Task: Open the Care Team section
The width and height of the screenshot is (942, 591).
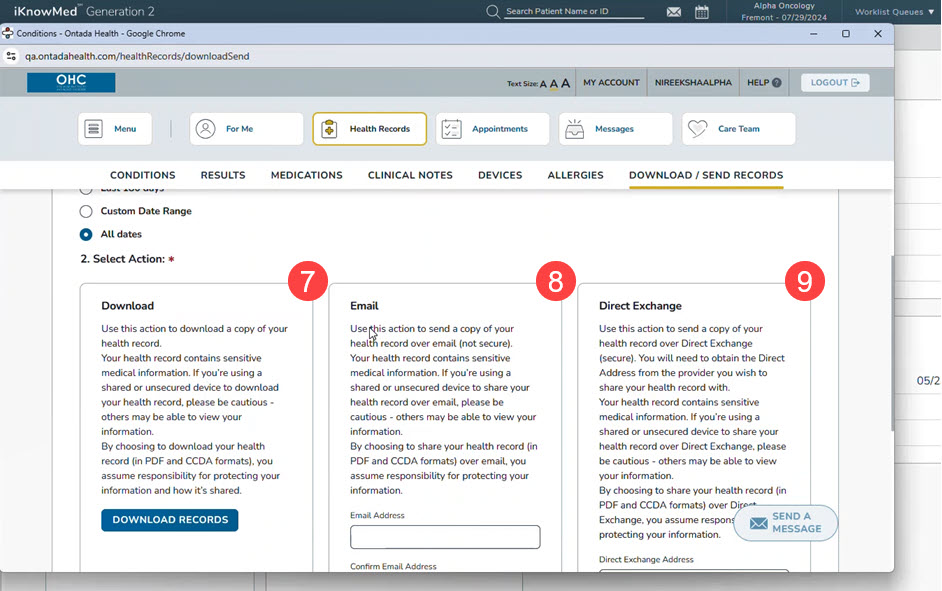Action: click(x=738, y=129)
